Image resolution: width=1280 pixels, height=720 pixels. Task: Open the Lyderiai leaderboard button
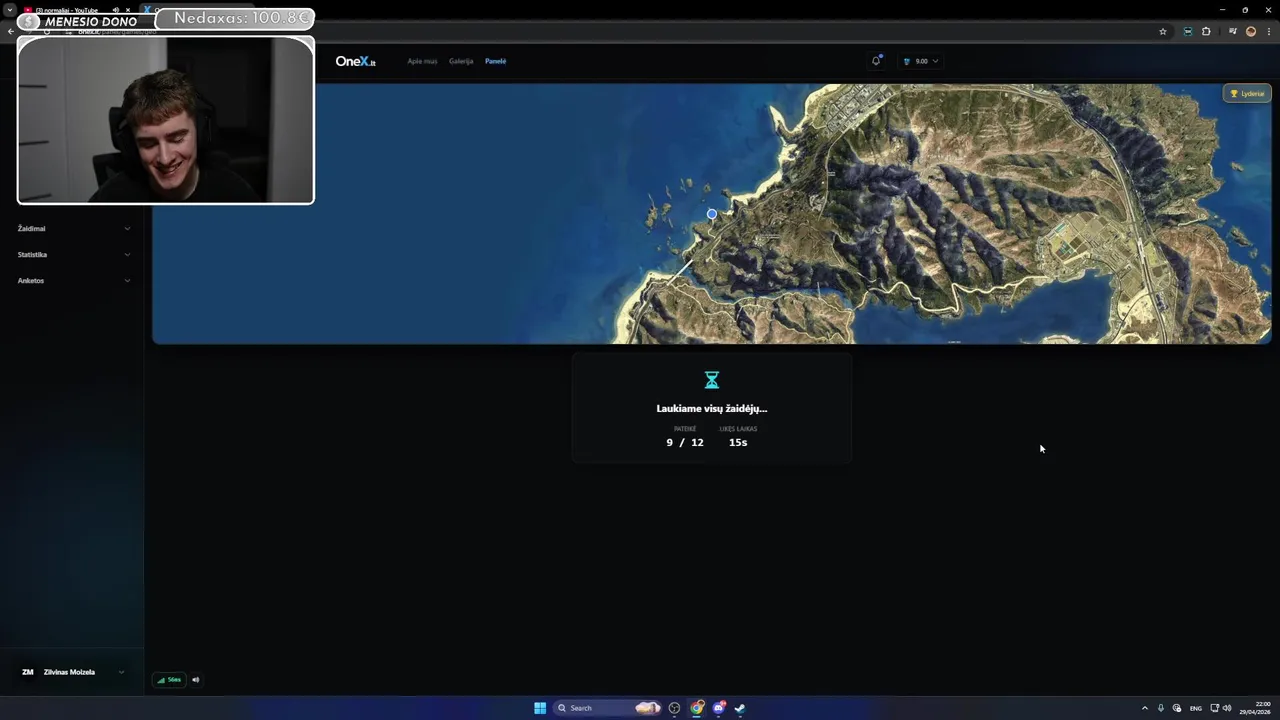coord(1247,93)
